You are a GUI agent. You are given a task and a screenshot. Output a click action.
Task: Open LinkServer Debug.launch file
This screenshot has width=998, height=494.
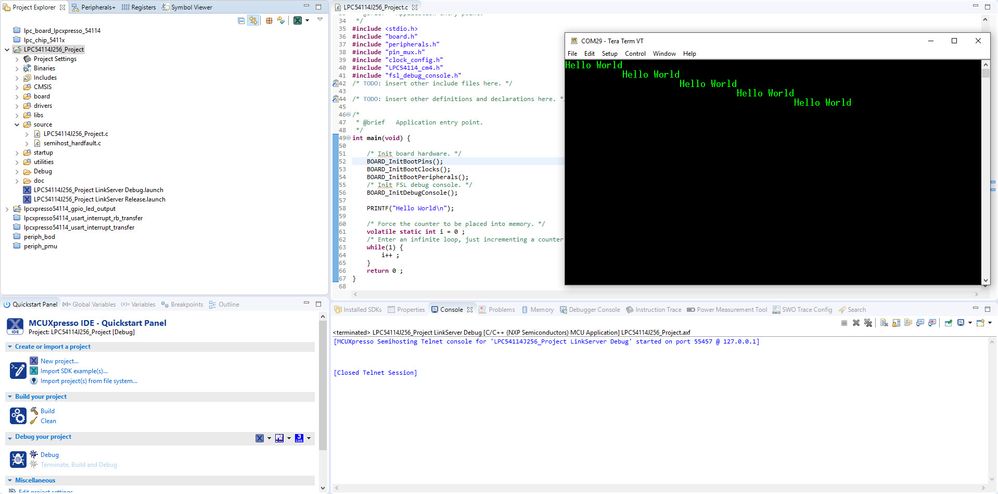[98, 189]
